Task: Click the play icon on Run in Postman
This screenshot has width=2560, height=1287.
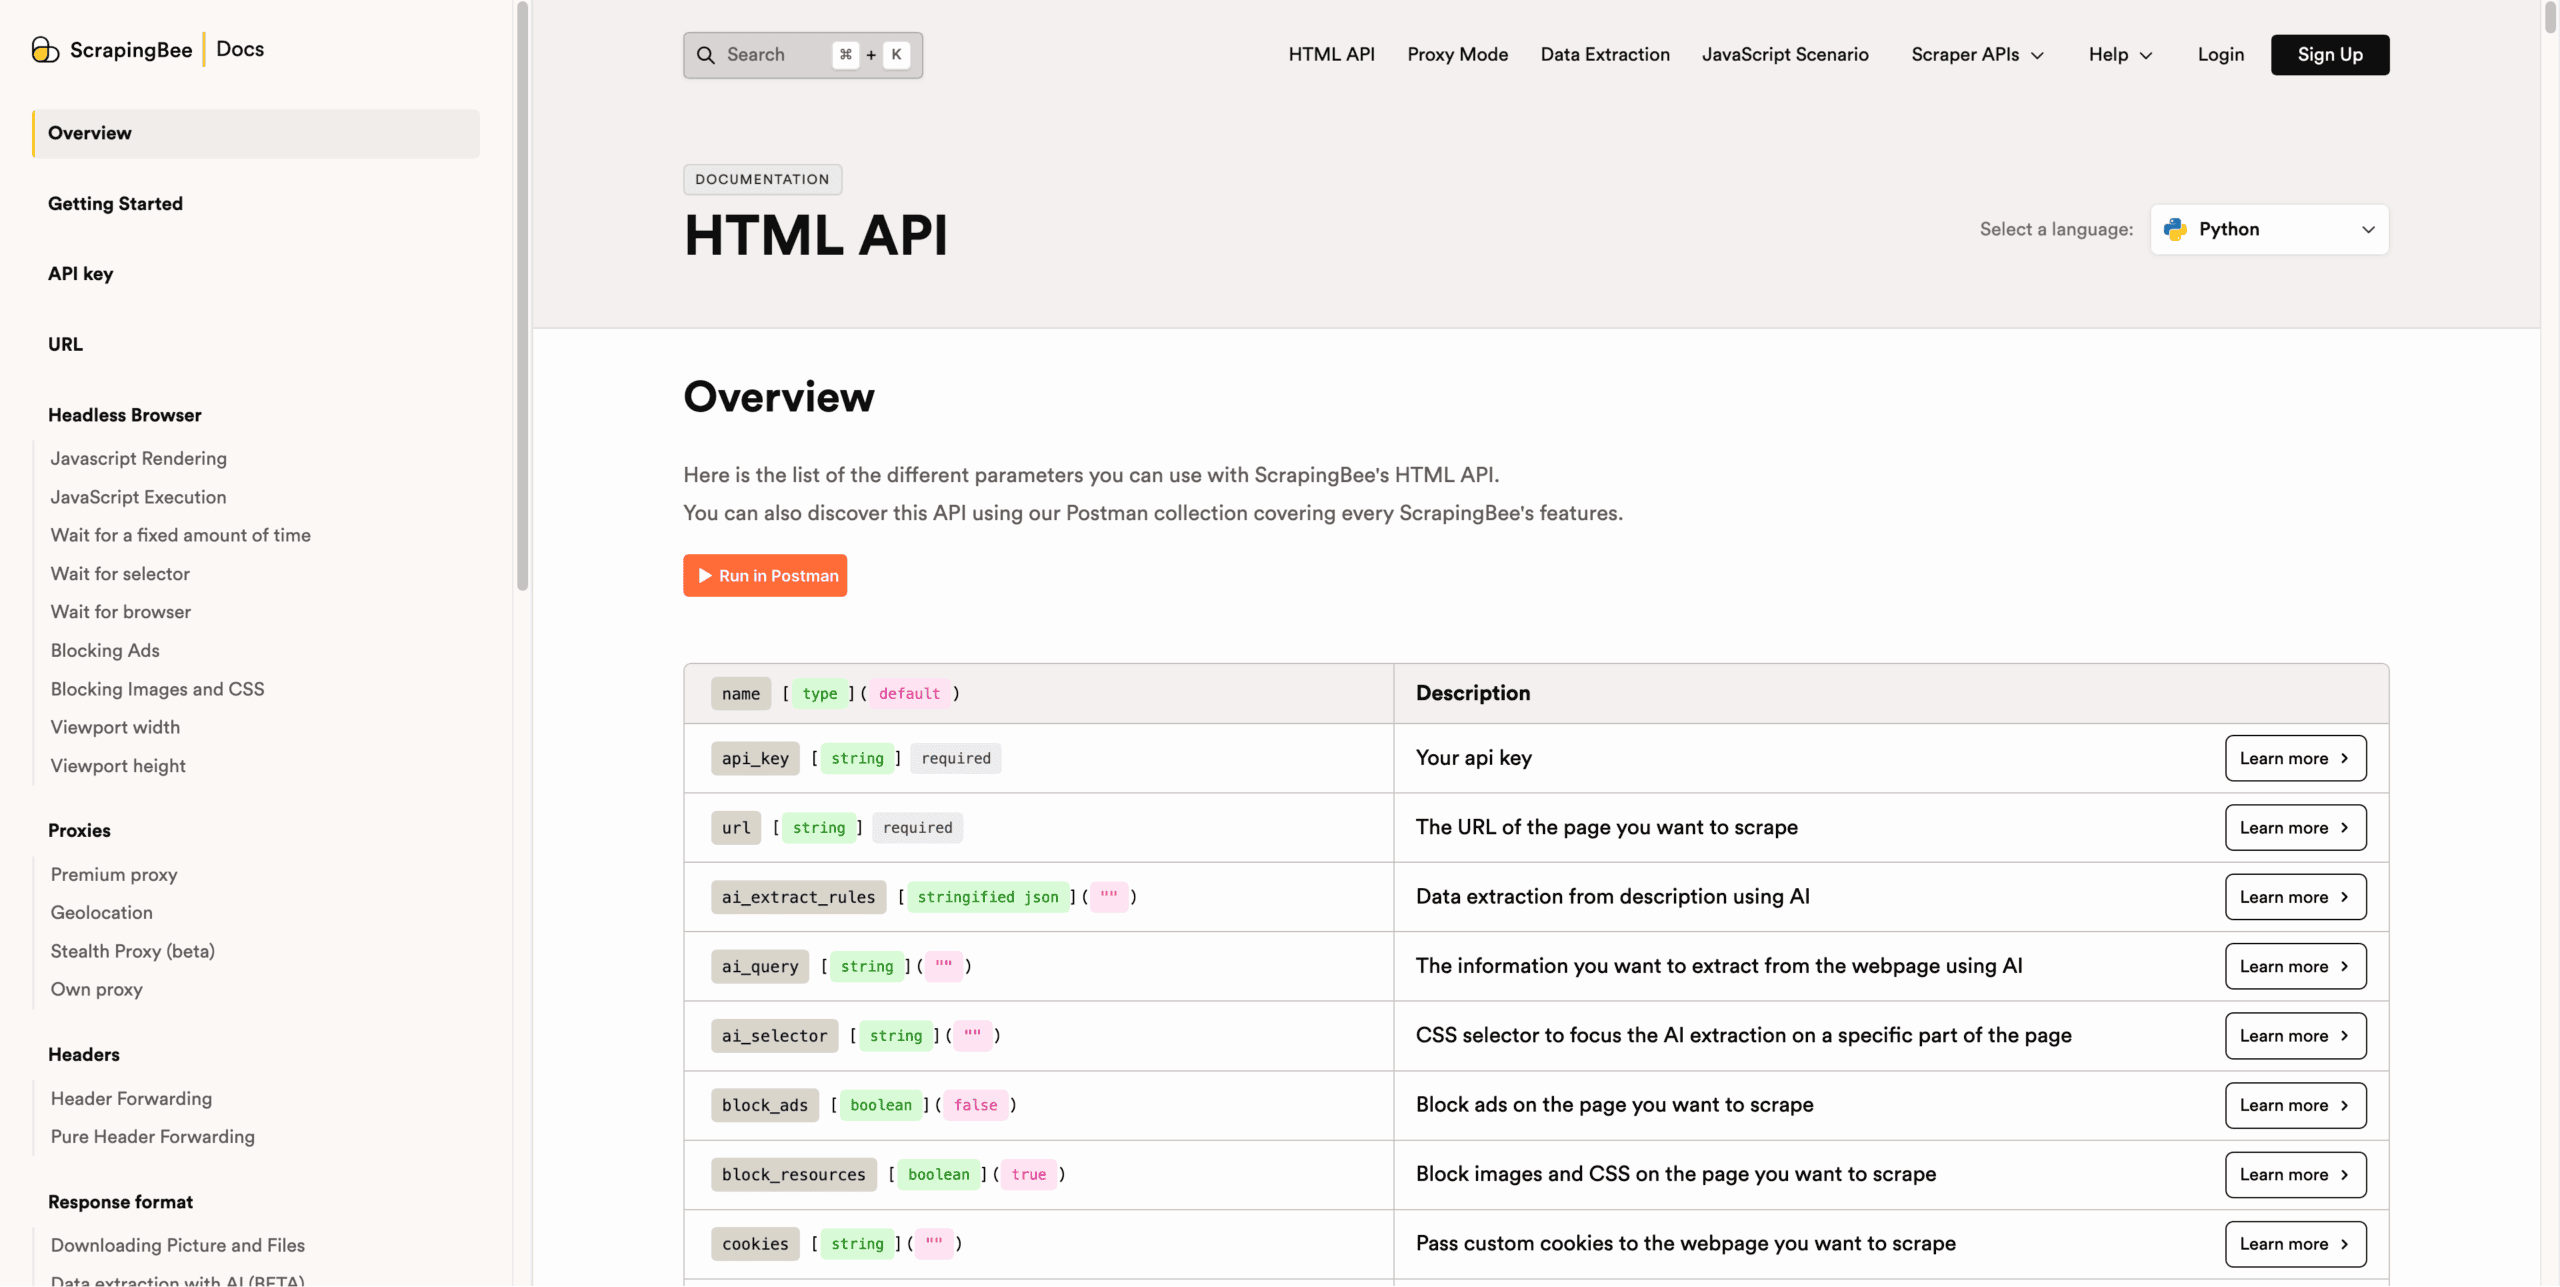Action: point(705,576)
